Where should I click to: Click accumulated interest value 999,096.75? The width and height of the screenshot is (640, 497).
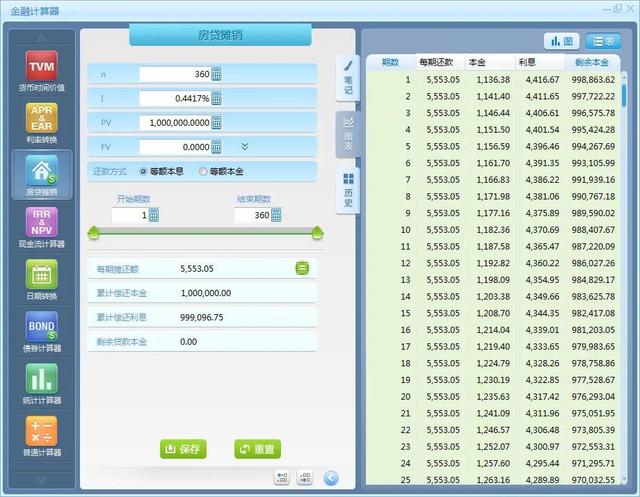202,317
